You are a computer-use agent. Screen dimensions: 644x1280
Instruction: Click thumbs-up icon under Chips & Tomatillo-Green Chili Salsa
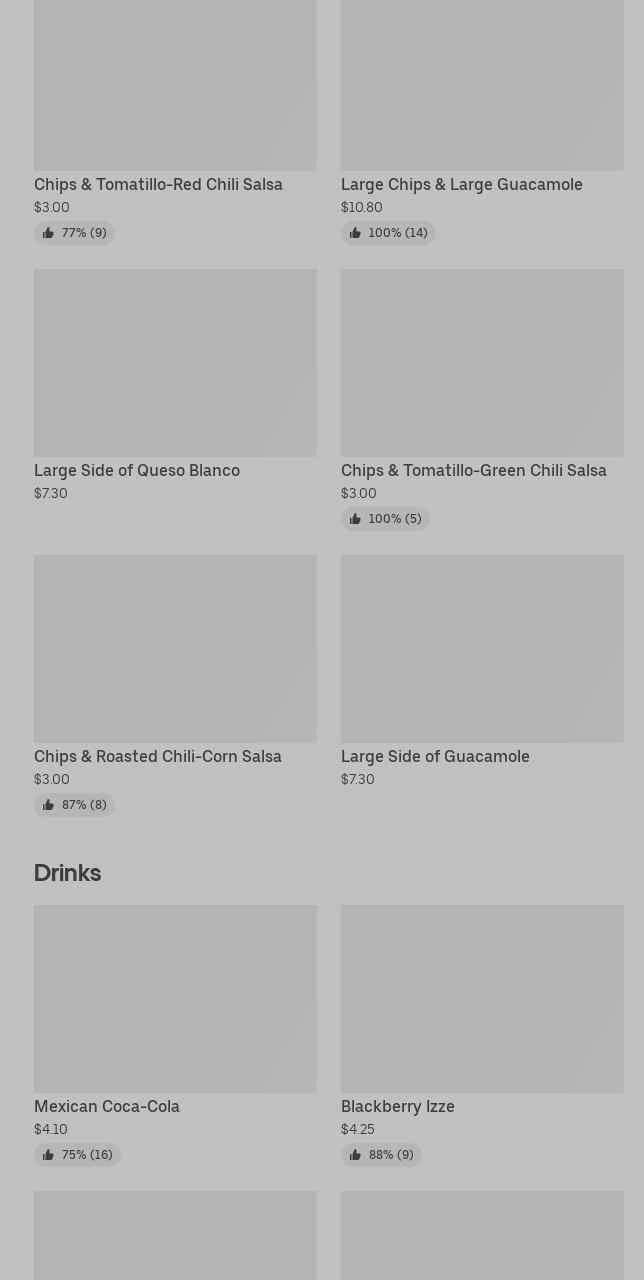point(355,519)
